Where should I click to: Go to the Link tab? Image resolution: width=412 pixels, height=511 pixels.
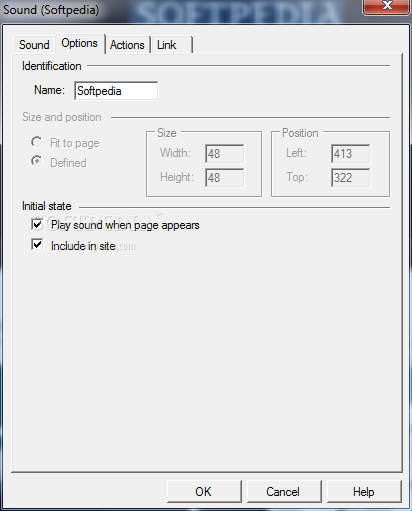coord(172,45)
